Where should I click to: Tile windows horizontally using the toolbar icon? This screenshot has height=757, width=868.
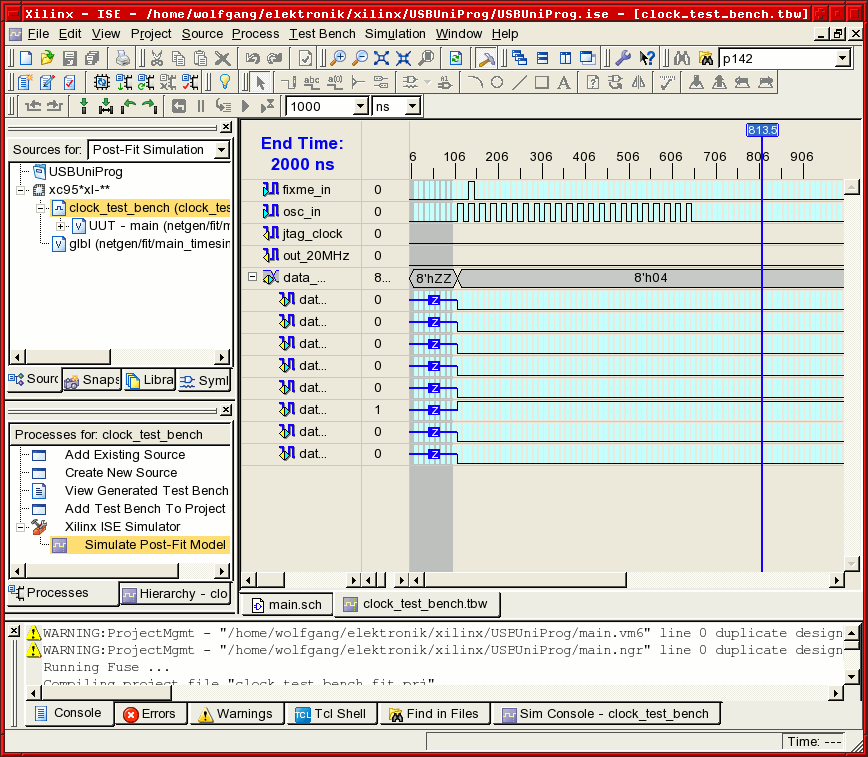[x=542, y=58]
